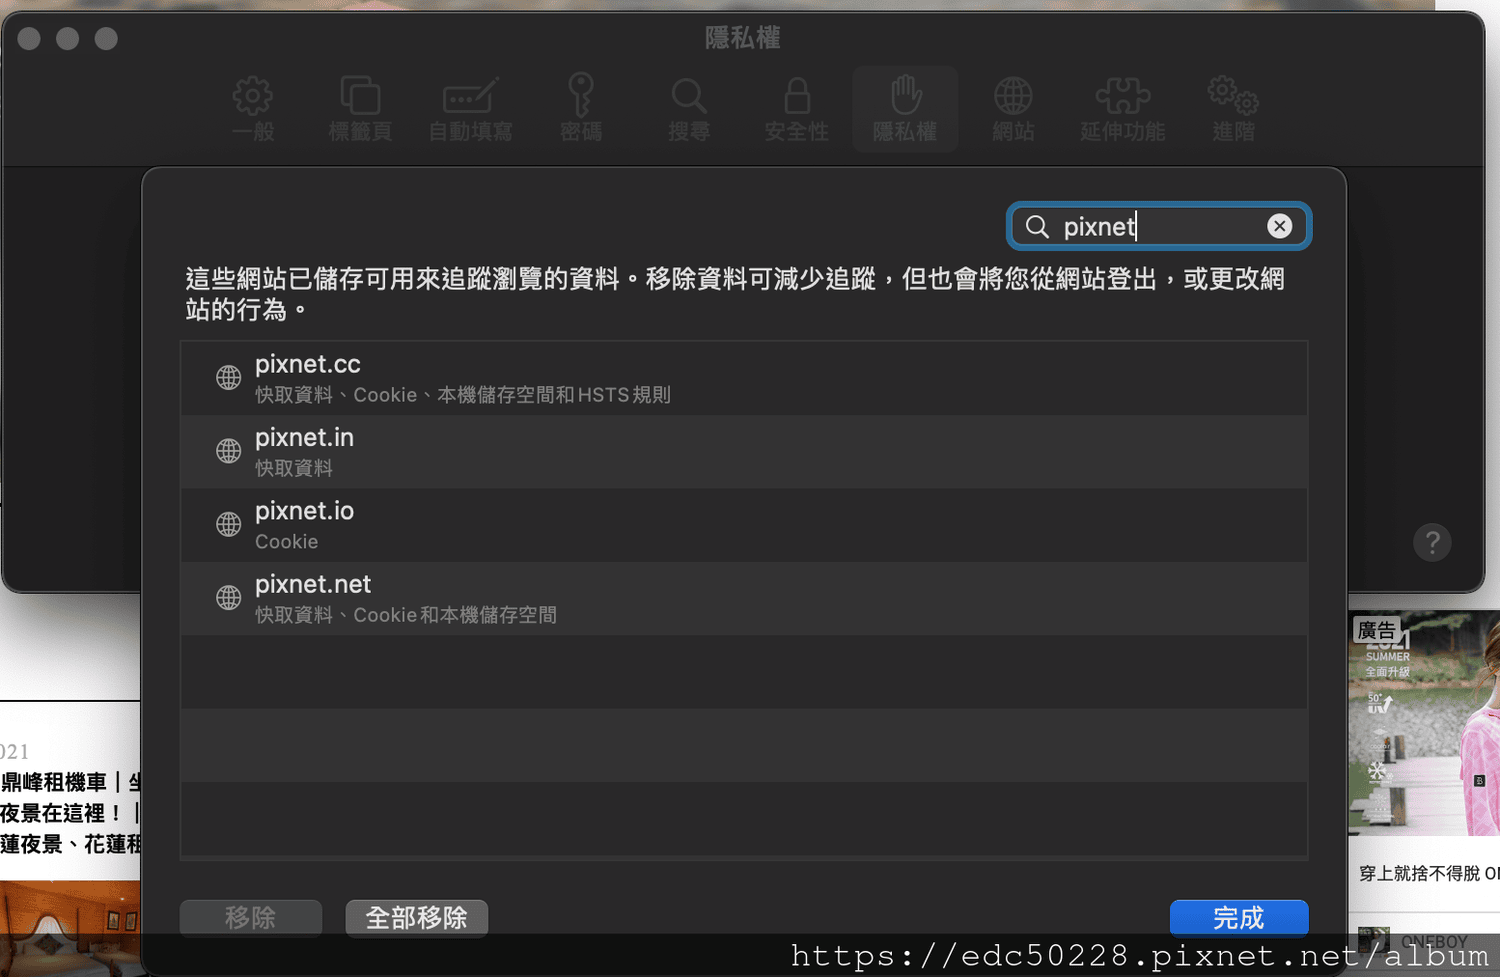The height and width of the screenshot is (977, 1500).
Task: Select the pixnet.io website row
Action: (x=744, y=524)
